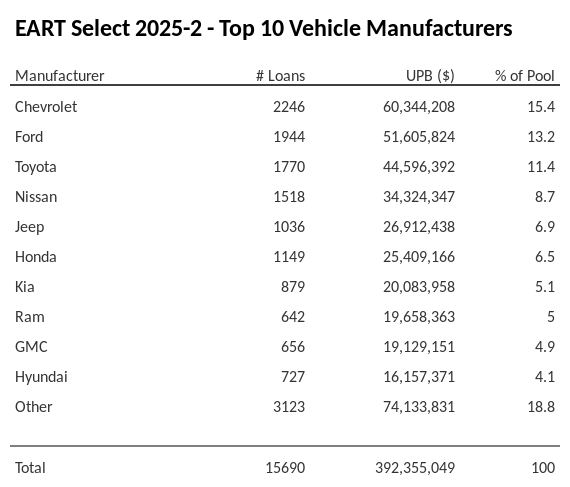The height and width of the screenshot is (487, 570).
Task: Click the 'Manufacturer' column header
Action: (x=60, y=76)
